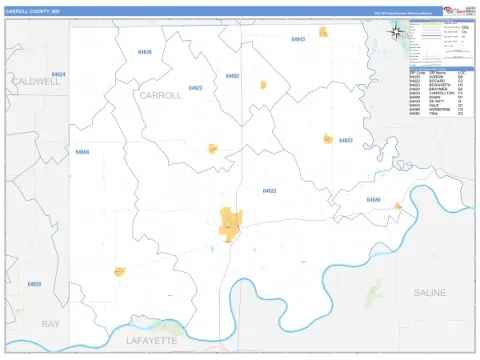The width and height of the screenshot is (480, 360).
Task: Click the large orange Carrollton city area
Action: click(x=230, y=225)
